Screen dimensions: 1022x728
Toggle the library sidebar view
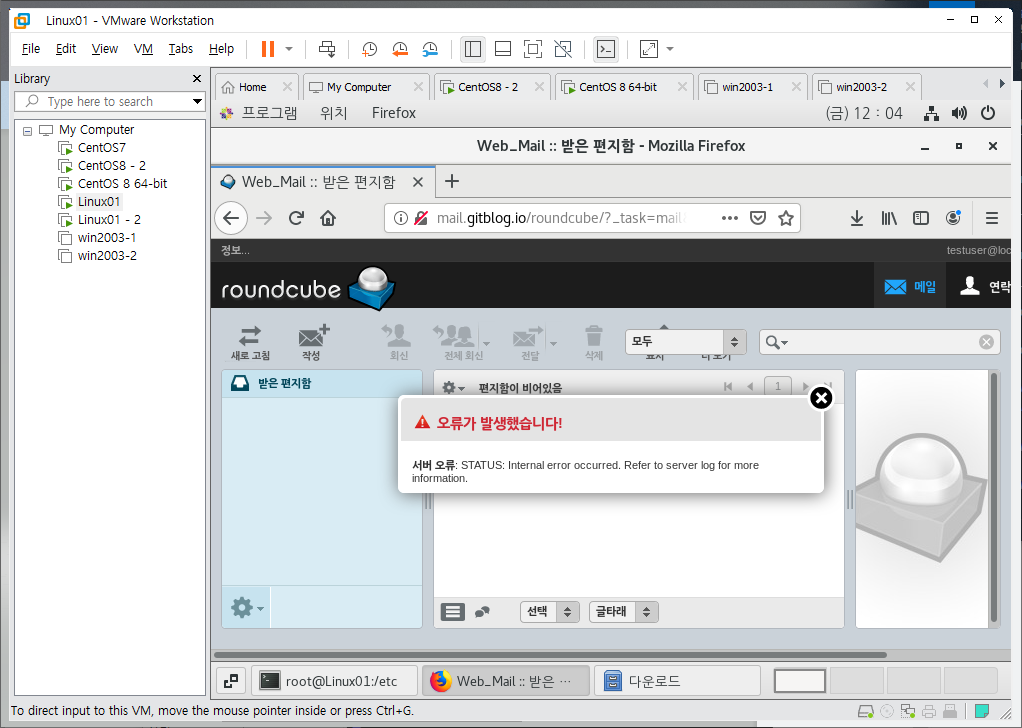point(473,49)
